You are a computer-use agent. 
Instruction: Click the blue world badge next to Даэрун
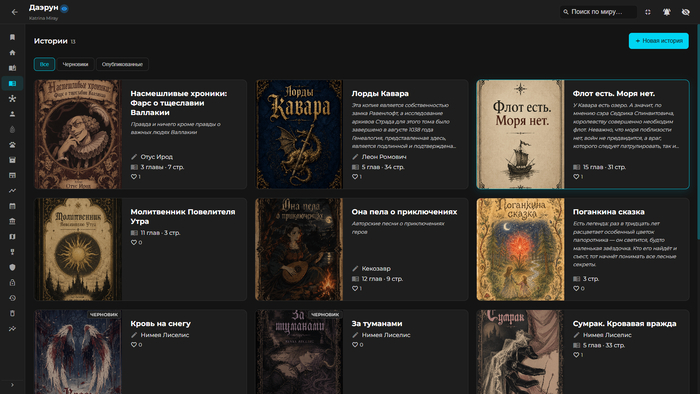coord(64,8)
